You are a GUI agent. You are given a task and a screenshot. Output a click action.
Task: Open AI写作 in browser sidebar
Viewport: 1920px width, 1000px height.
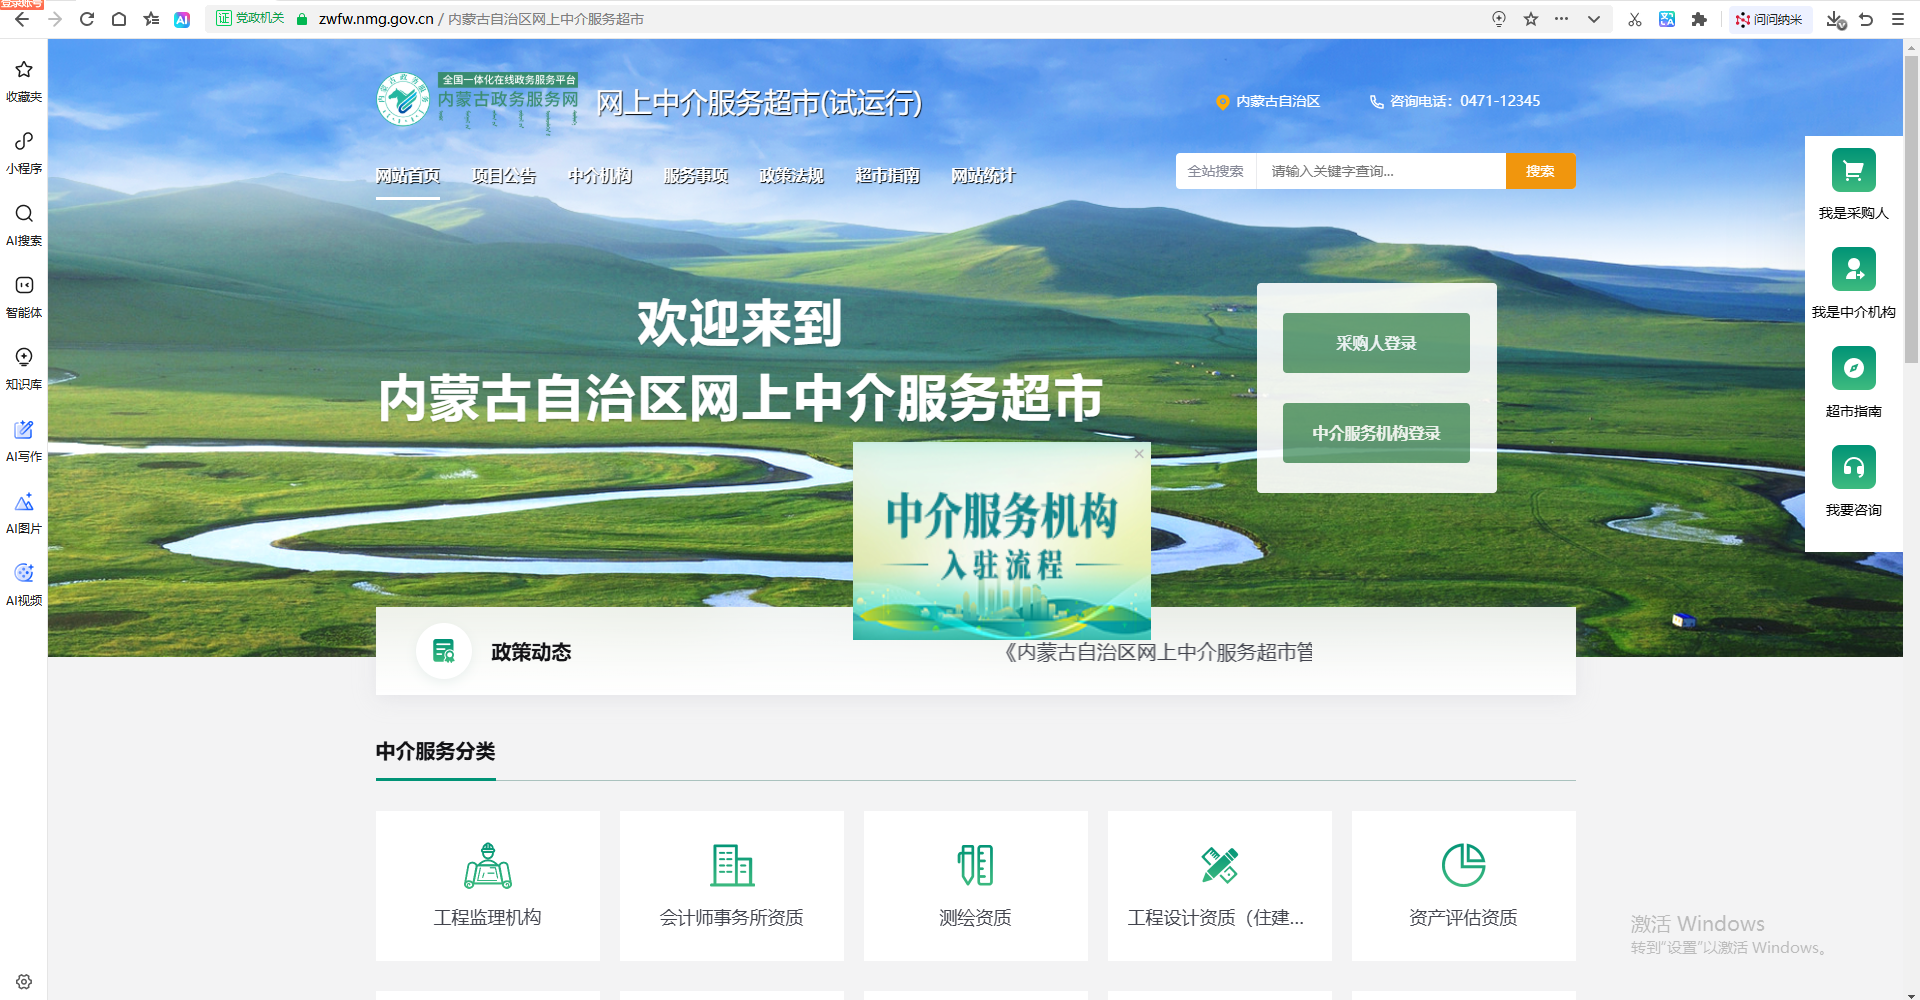pos(24,440)
